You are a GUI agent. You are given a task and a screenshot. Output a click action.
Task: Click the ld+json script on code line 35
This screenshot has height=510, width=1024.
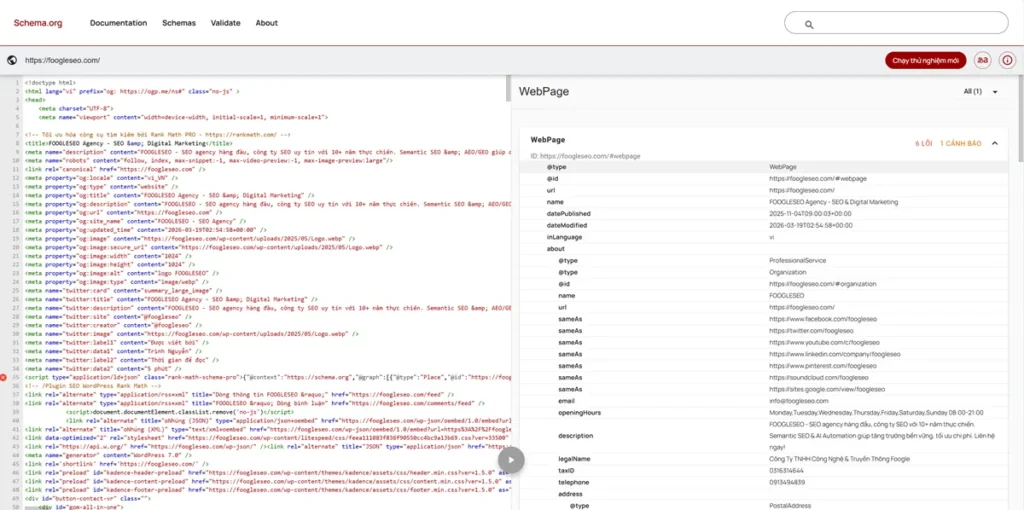[268, 377]
